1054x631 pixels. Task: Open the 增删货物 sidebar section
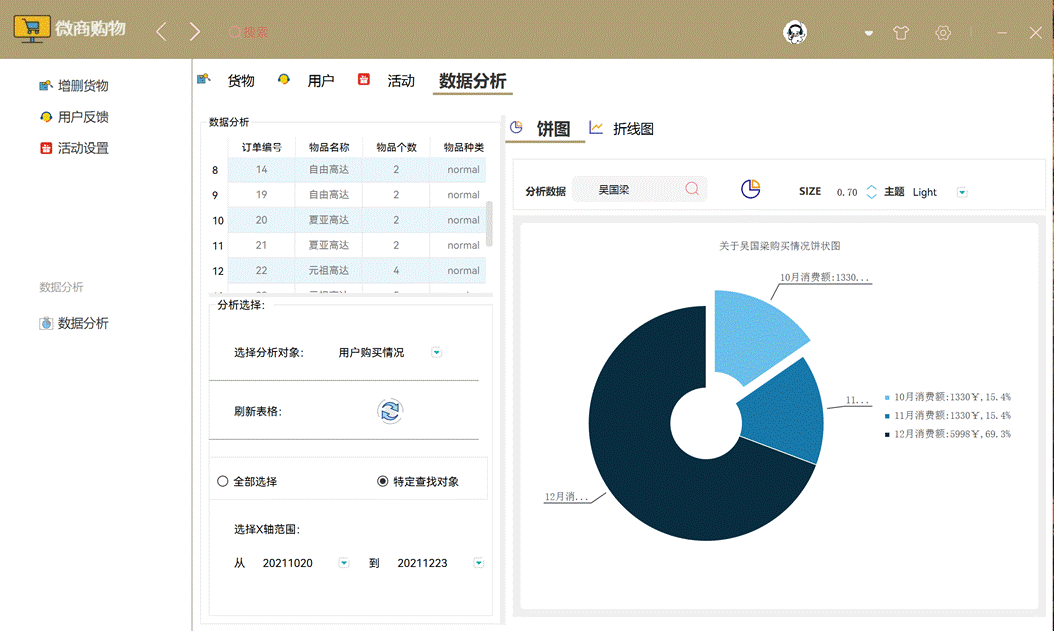pos(77,85)
